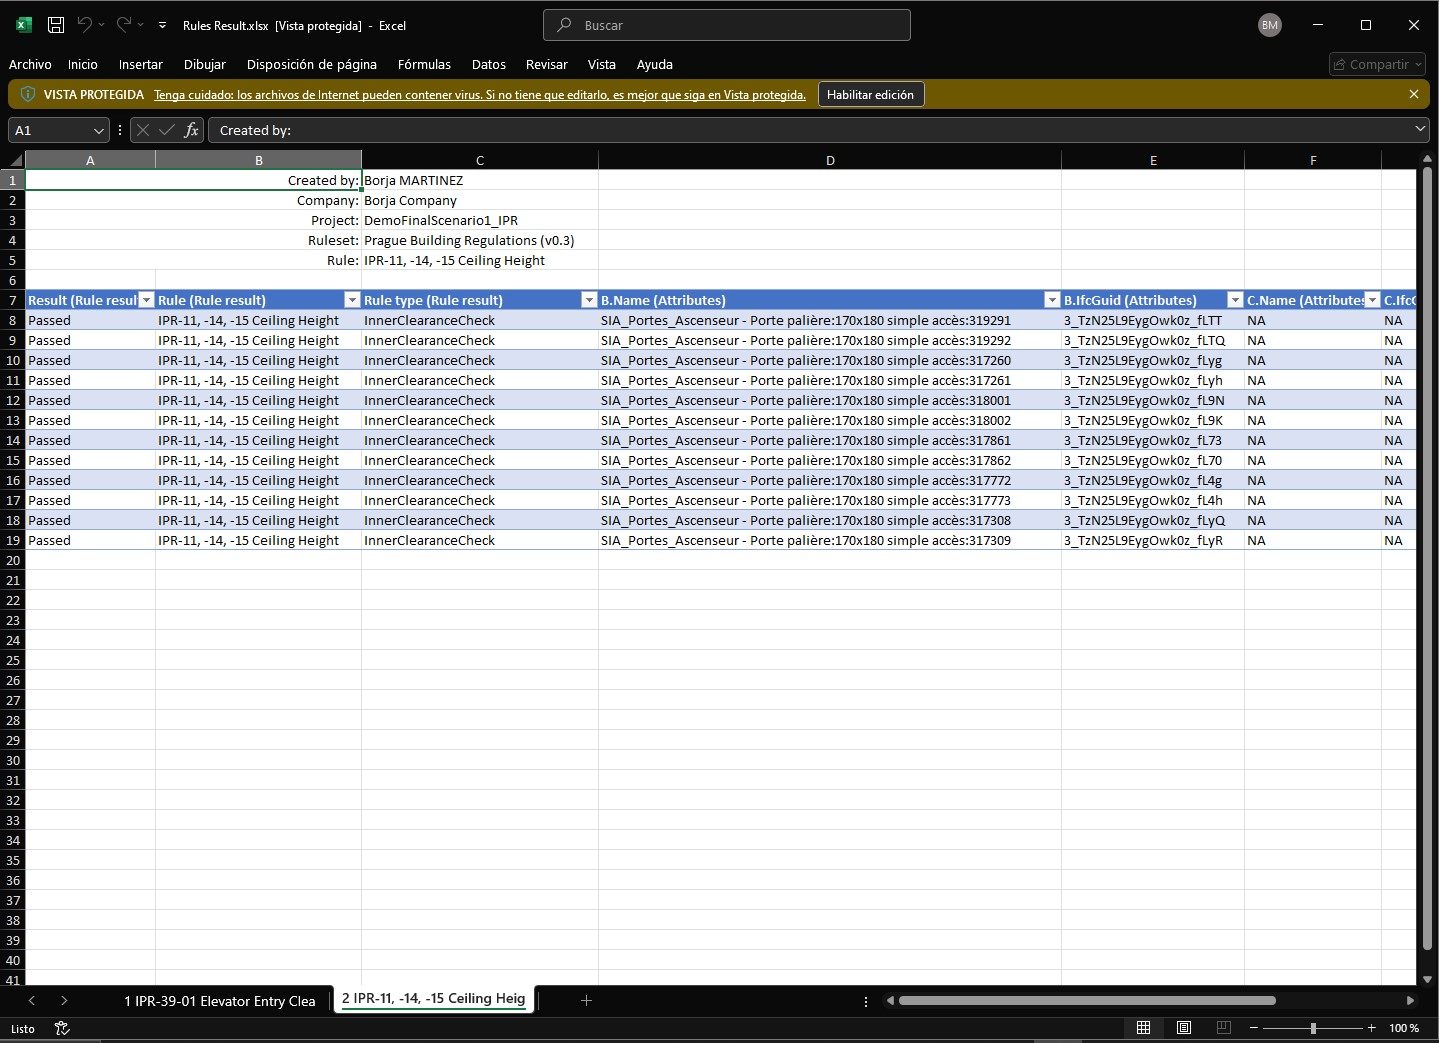Select Normal view icon in status bar

click(1144, 1028)
